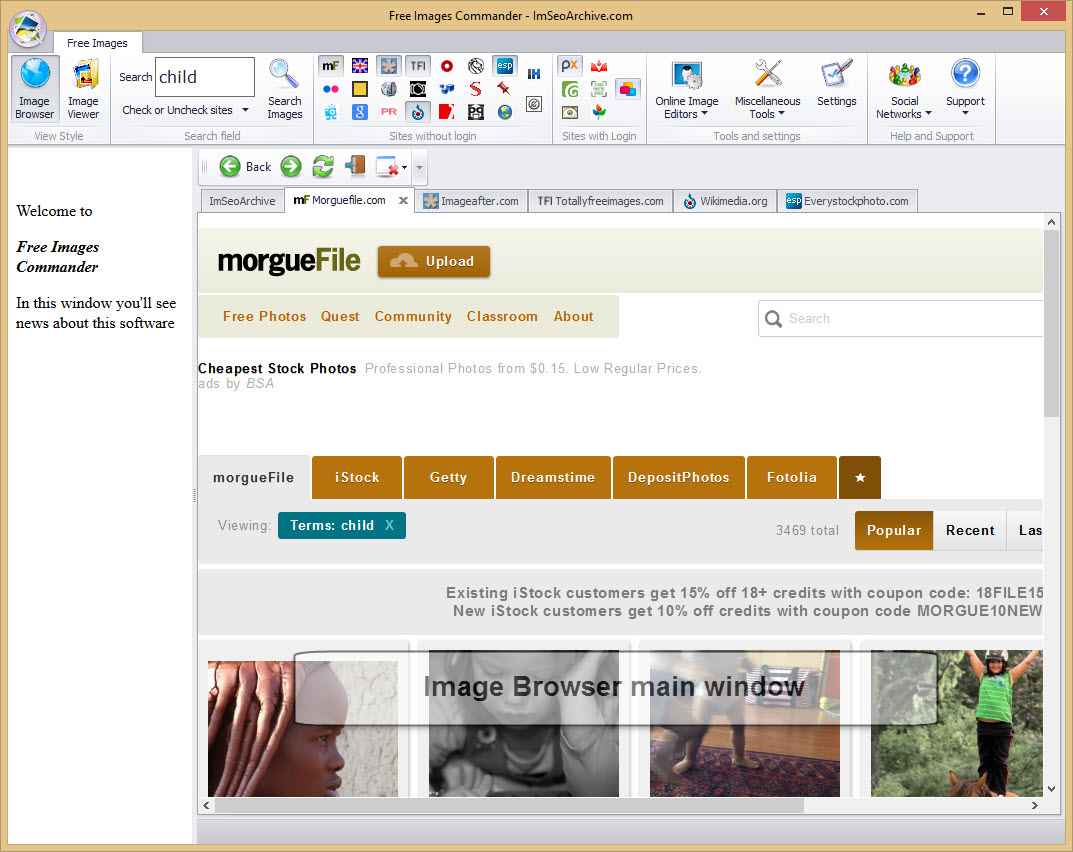Open the Settings tool
The height and width of the screenshot is (852, 1073).
click(836, 83)
